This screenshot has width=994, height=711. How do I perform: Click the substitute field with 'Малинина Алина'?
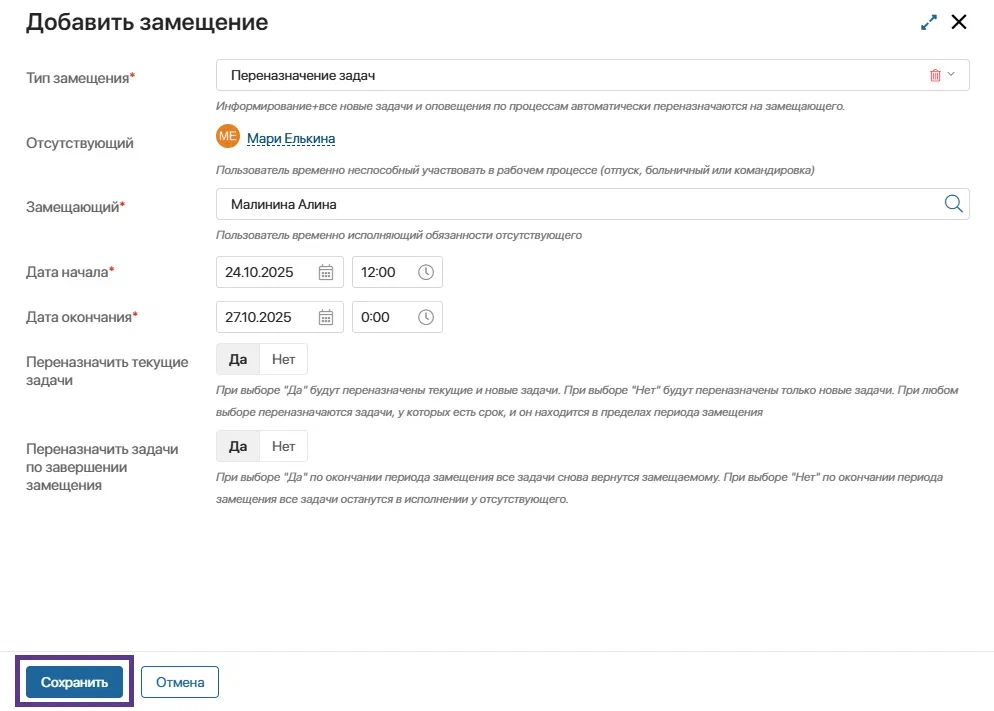tap(570, 204)
